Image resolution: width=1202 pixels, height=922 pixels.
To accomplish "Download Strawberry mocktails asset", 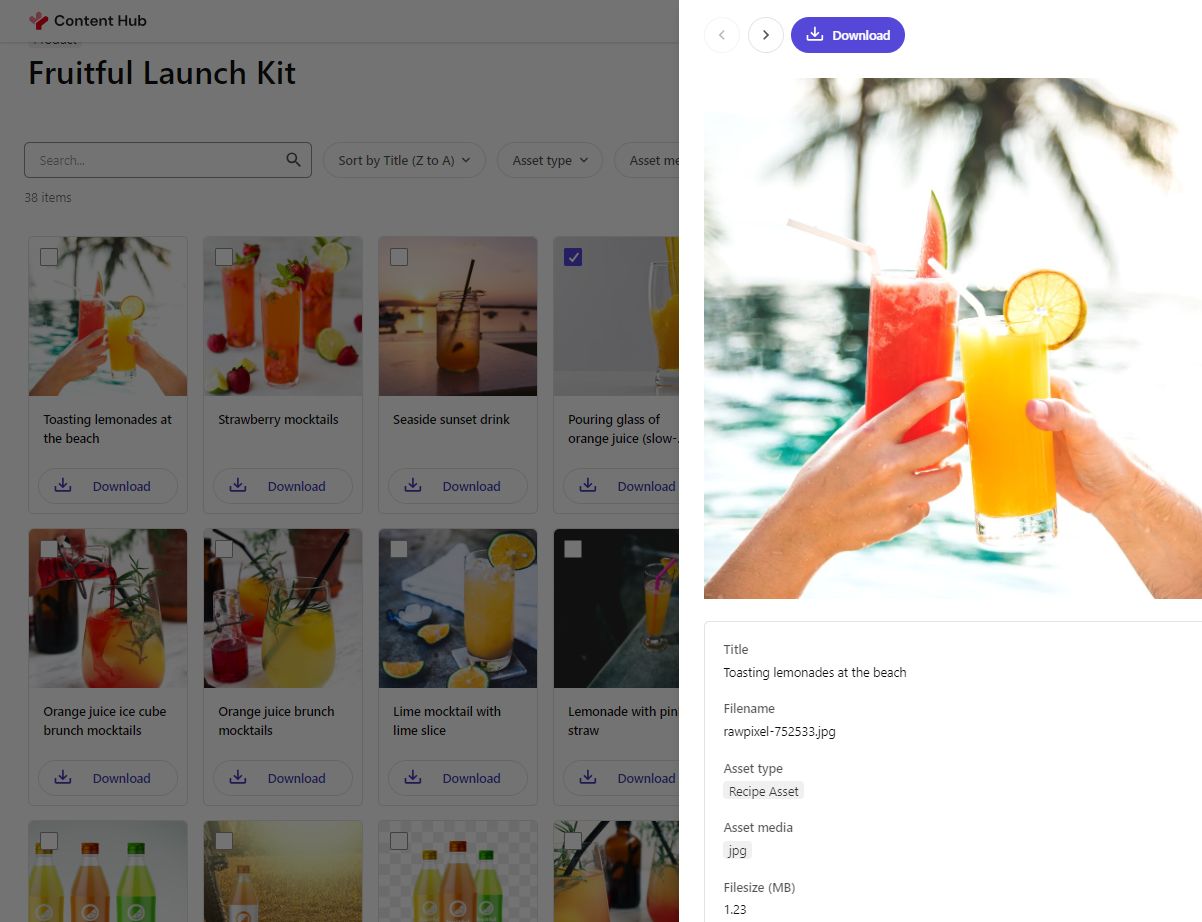I will pos(283,486).
